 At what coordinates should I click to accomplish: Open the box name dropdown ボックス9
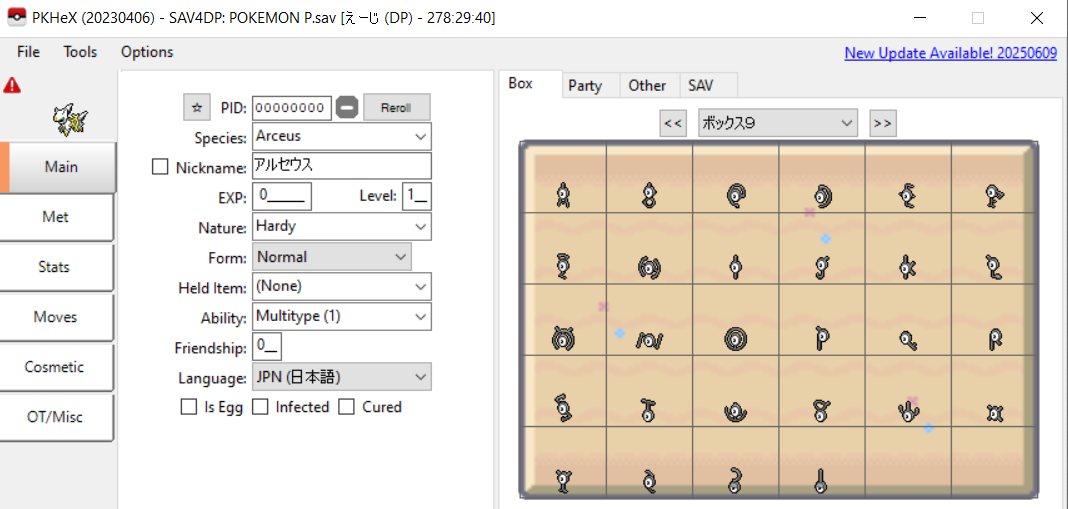[x=778, y=123]
